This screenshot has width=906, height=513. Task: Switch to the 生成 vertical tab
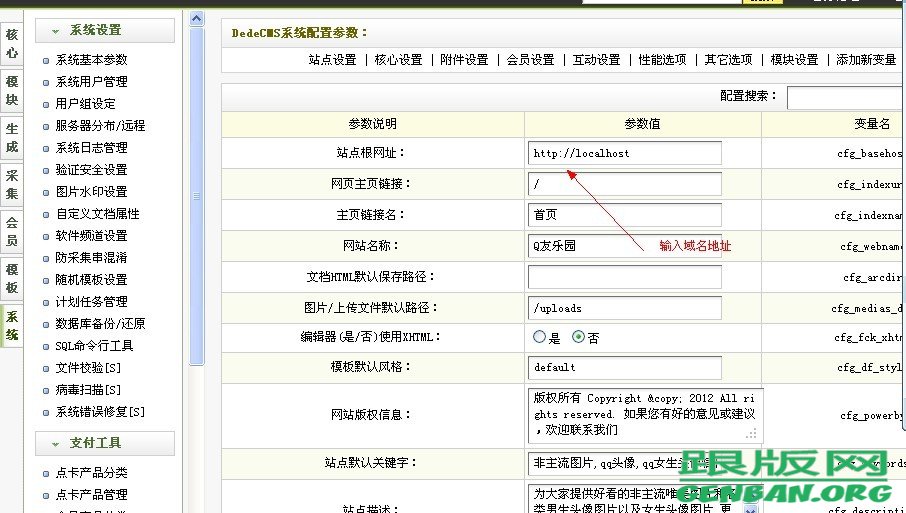point(12,137)
